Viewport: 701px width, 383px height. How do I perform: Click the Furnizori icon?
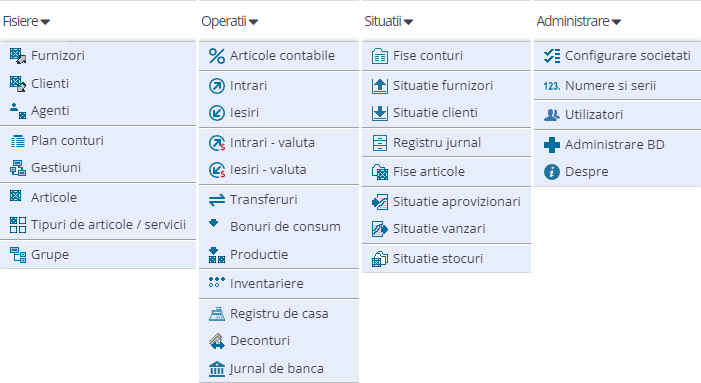point(17,56)
